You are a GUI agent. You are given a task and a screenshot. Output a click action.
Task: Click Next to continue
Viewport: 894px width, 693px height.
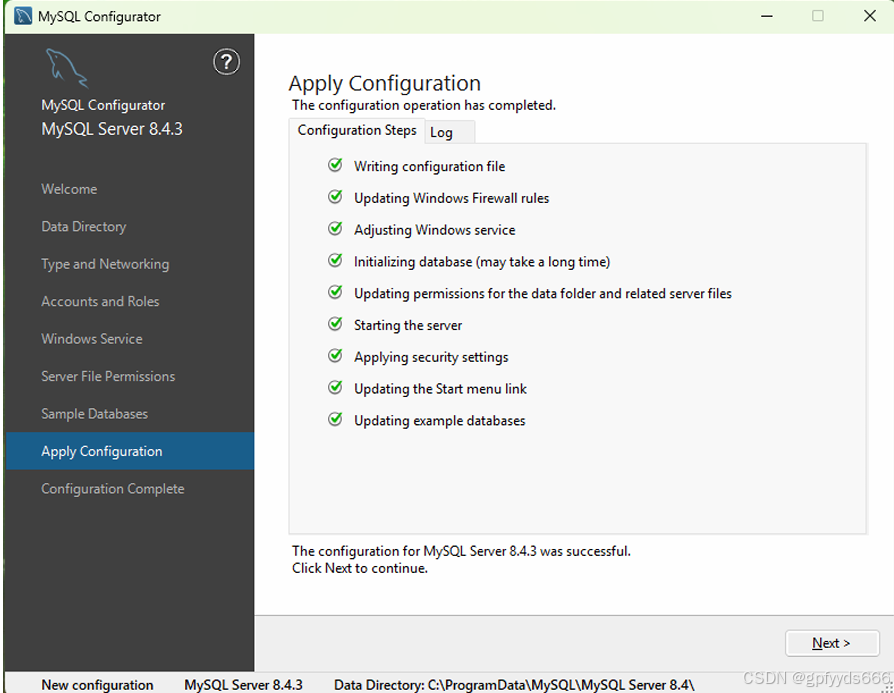[x=831, y=643]
